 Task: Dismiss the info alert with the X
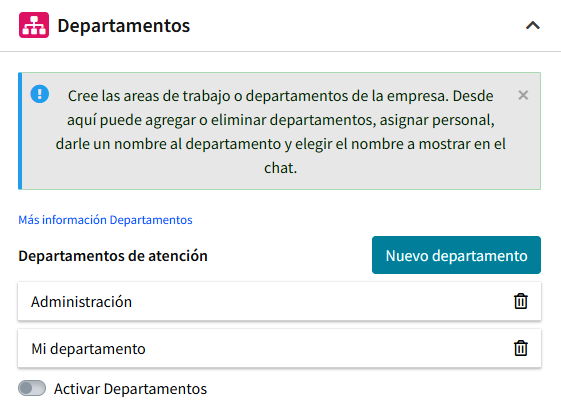(523, 95)
